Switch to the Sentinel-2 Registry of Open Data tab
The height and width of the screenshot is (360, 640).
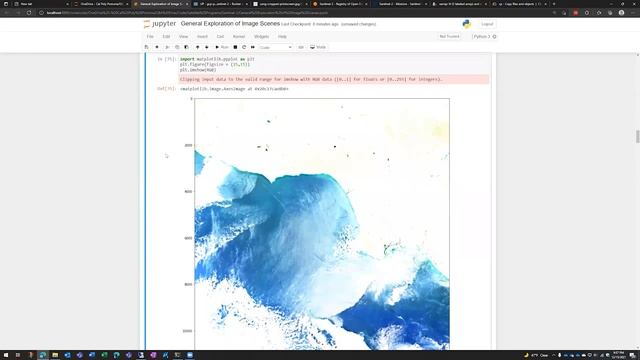(340, 4)
